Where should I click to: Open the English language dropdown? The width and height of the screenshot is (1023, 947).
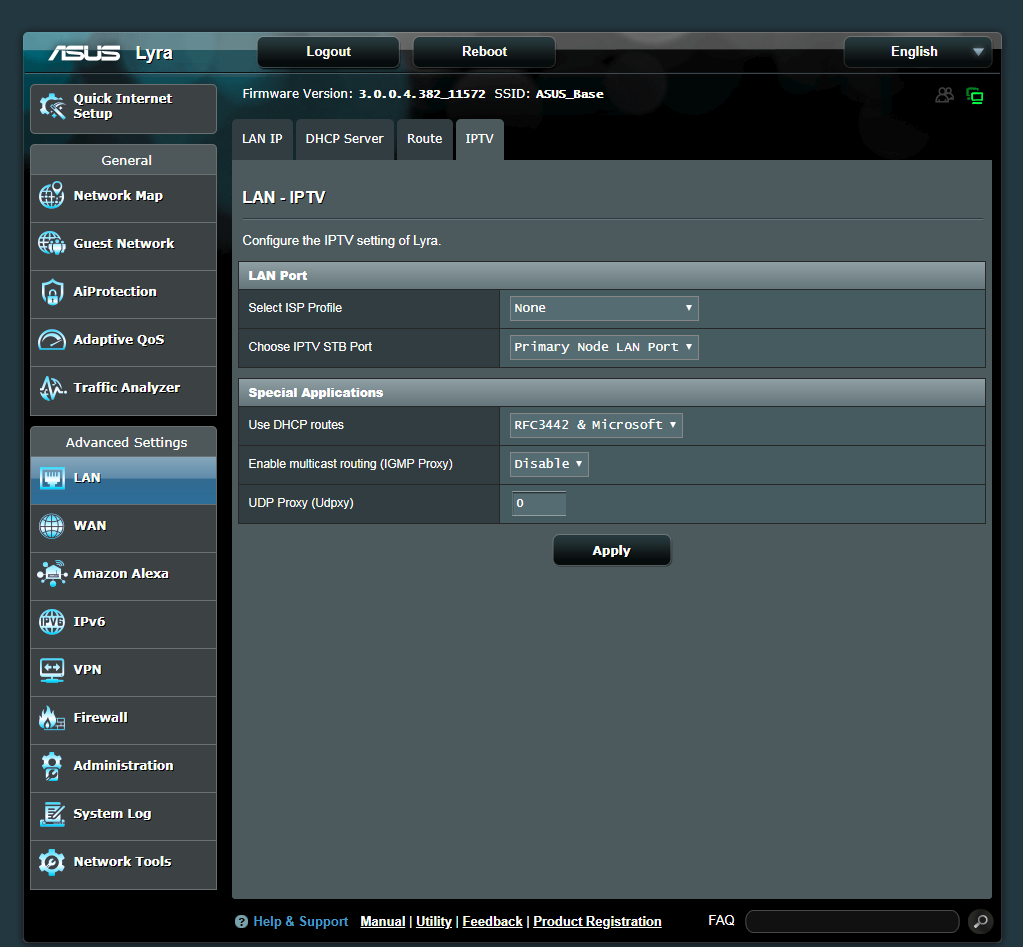point(917,52)
